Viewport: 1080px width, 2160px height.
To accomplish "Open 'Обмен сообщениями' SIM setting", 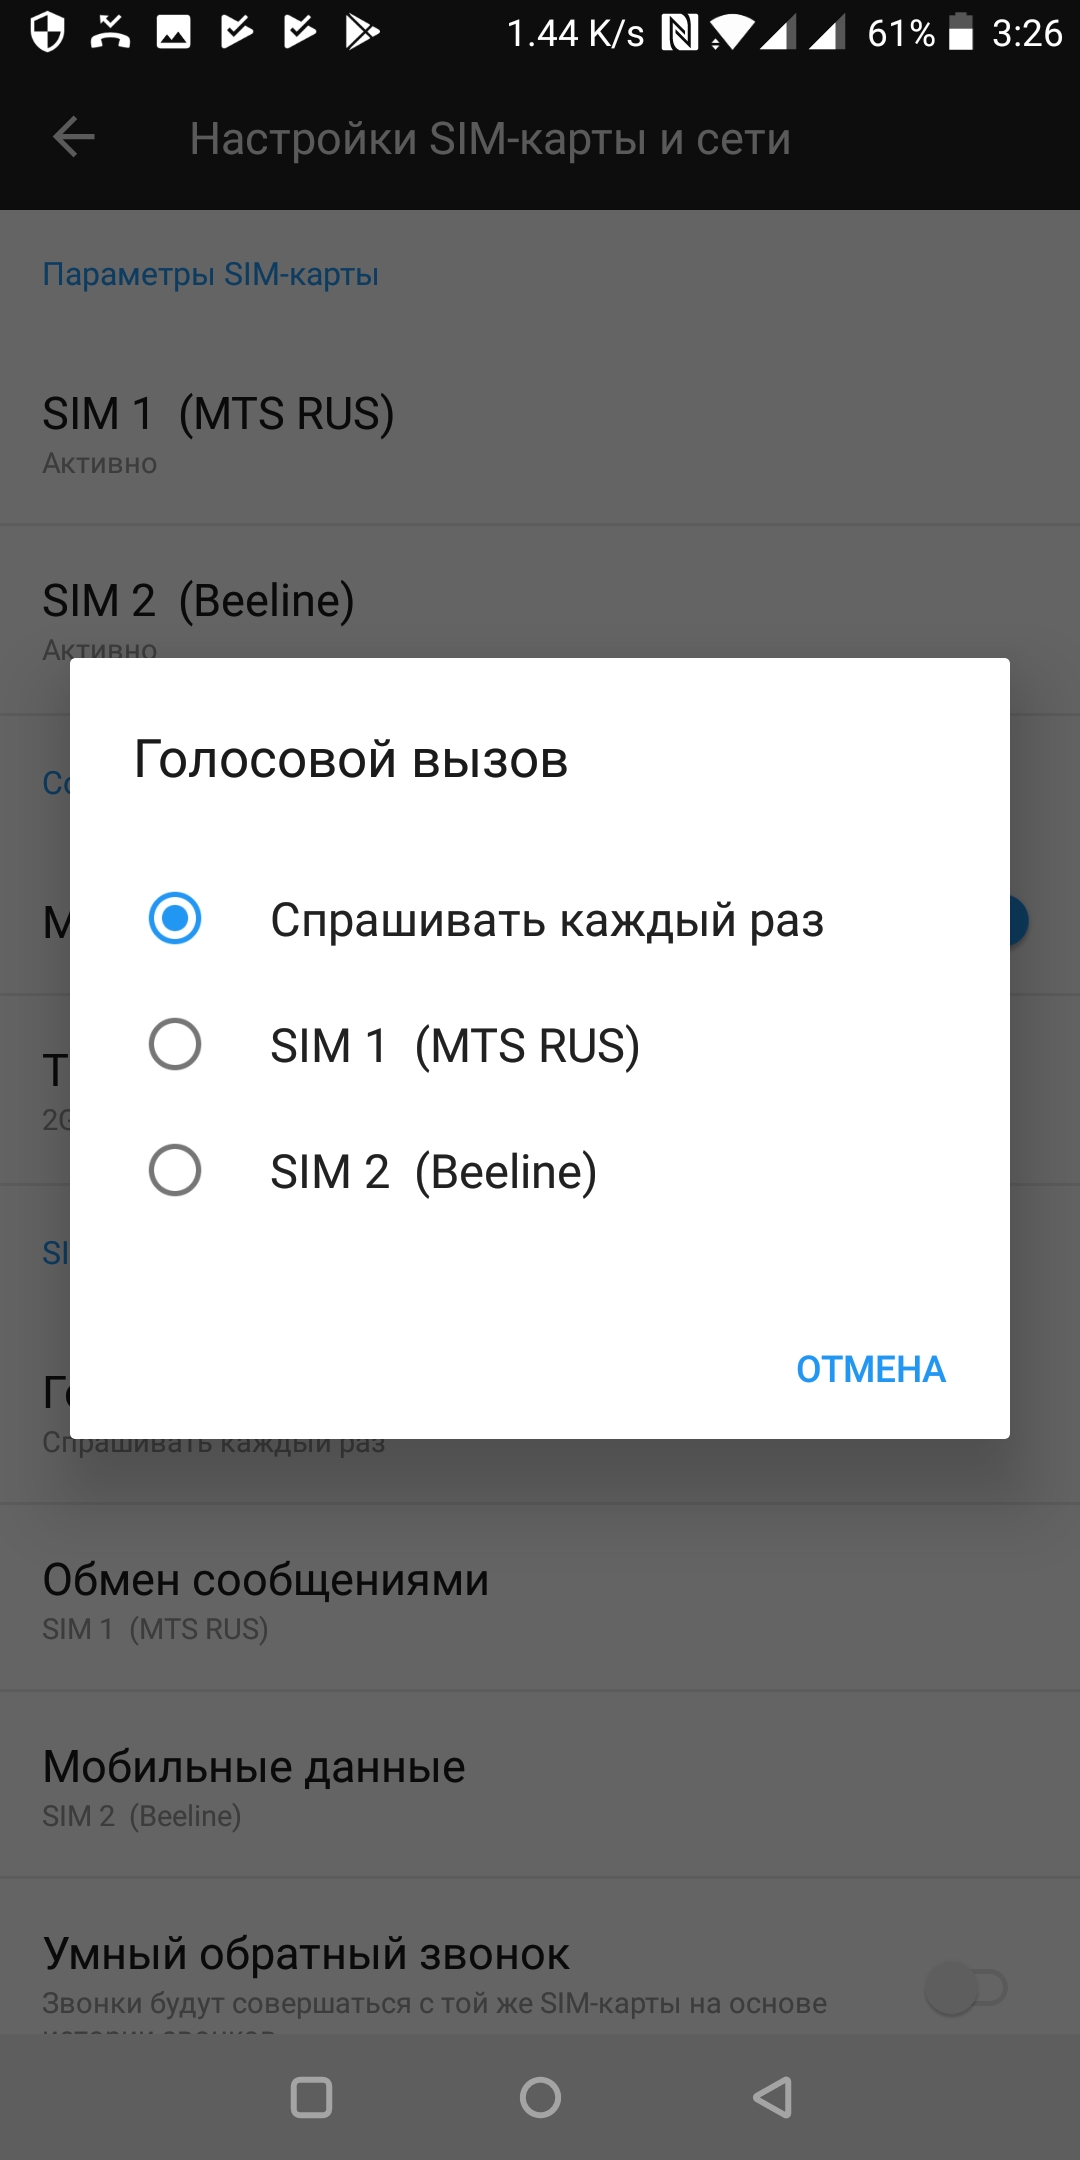I will pyautogui.click(x=265, y=1598).
